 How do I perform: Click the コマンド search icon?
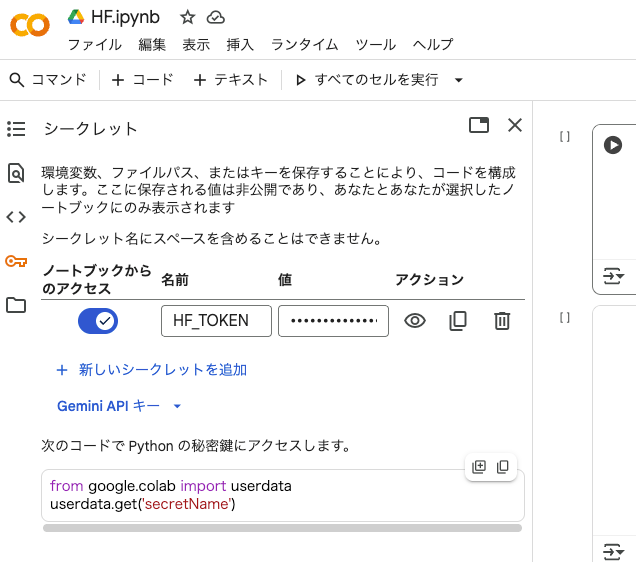click(x=17, y=80)
